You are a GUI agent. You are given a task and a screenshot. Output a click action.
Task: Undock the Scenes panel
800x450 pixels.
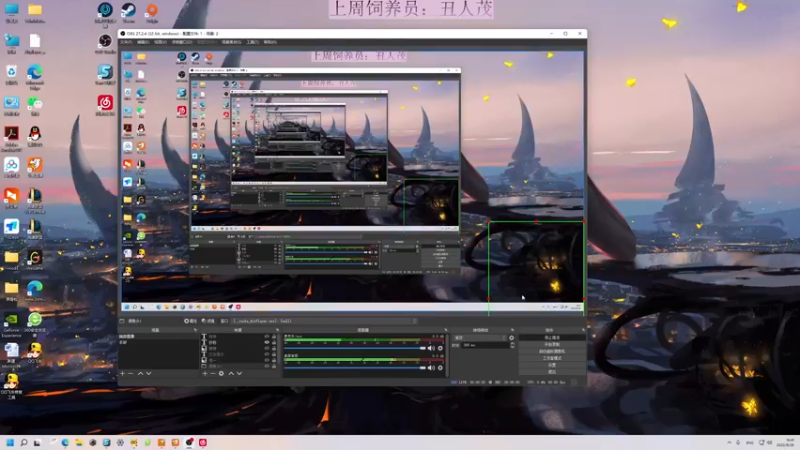click(195, 330)
